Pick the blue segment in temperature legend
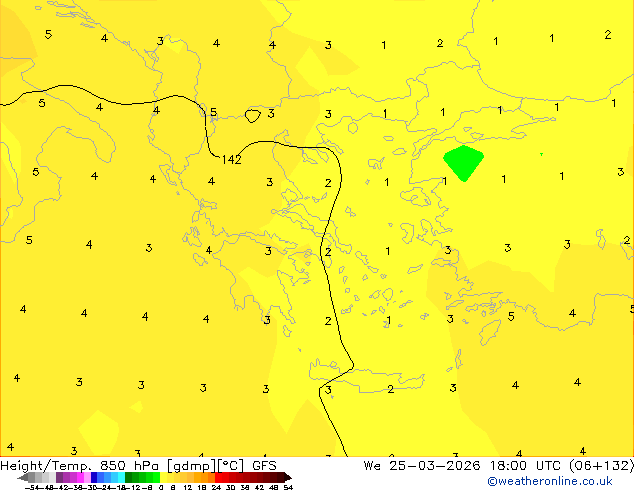The height and width of the screenshot is (490, 634). point(98,477)
